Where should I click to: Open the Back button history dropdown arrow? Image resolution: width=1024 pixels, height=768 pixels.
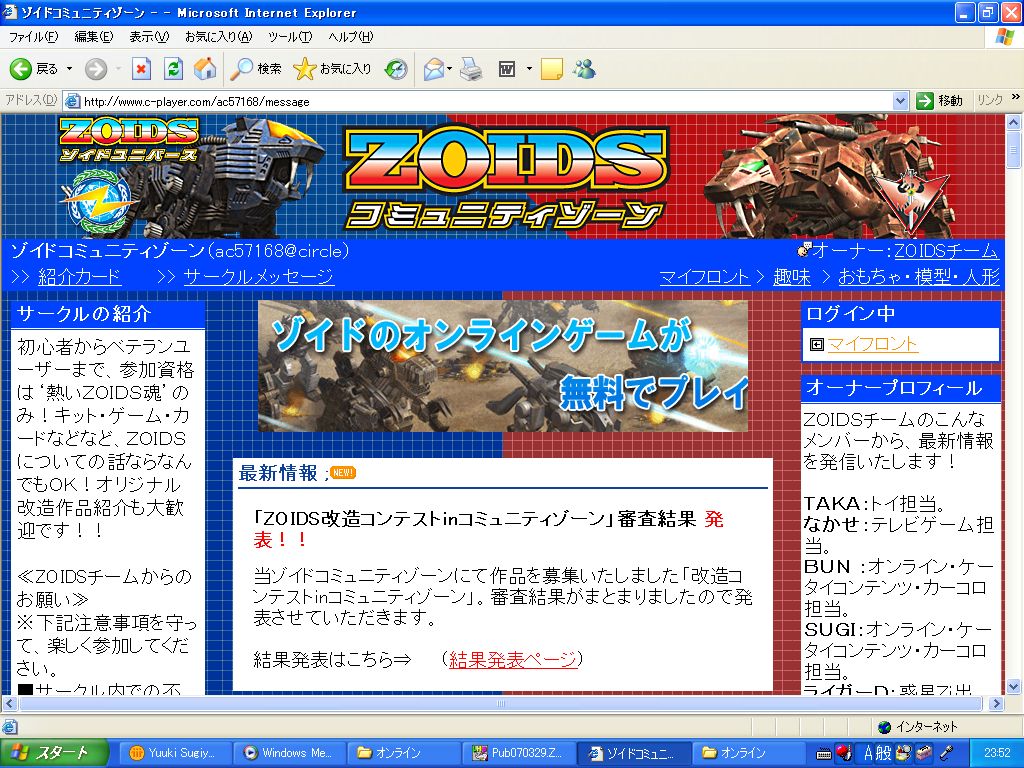tap(69, 69)
